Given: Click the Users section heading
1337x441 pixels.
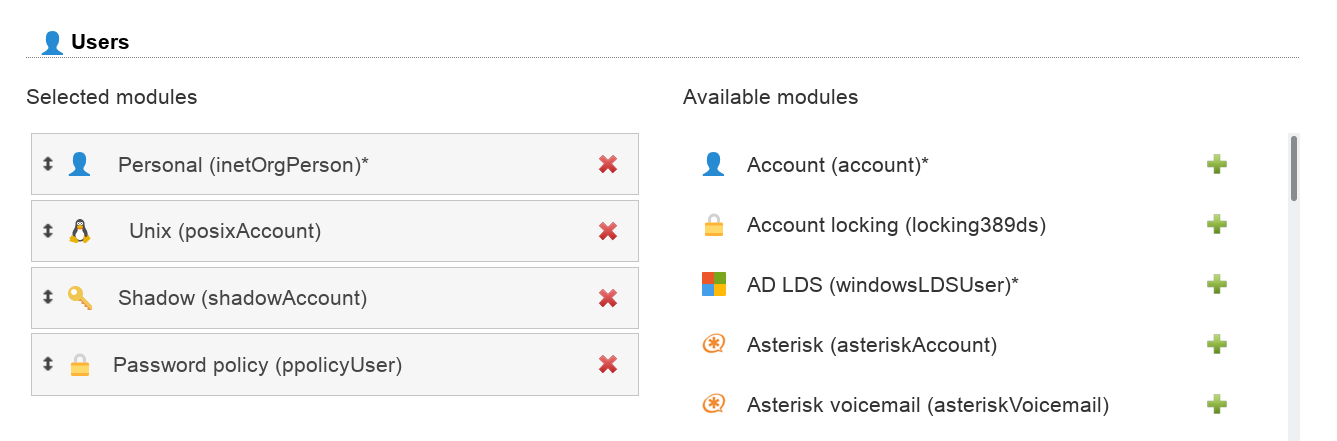Looking at the screenshot, I should pos(99,42).
